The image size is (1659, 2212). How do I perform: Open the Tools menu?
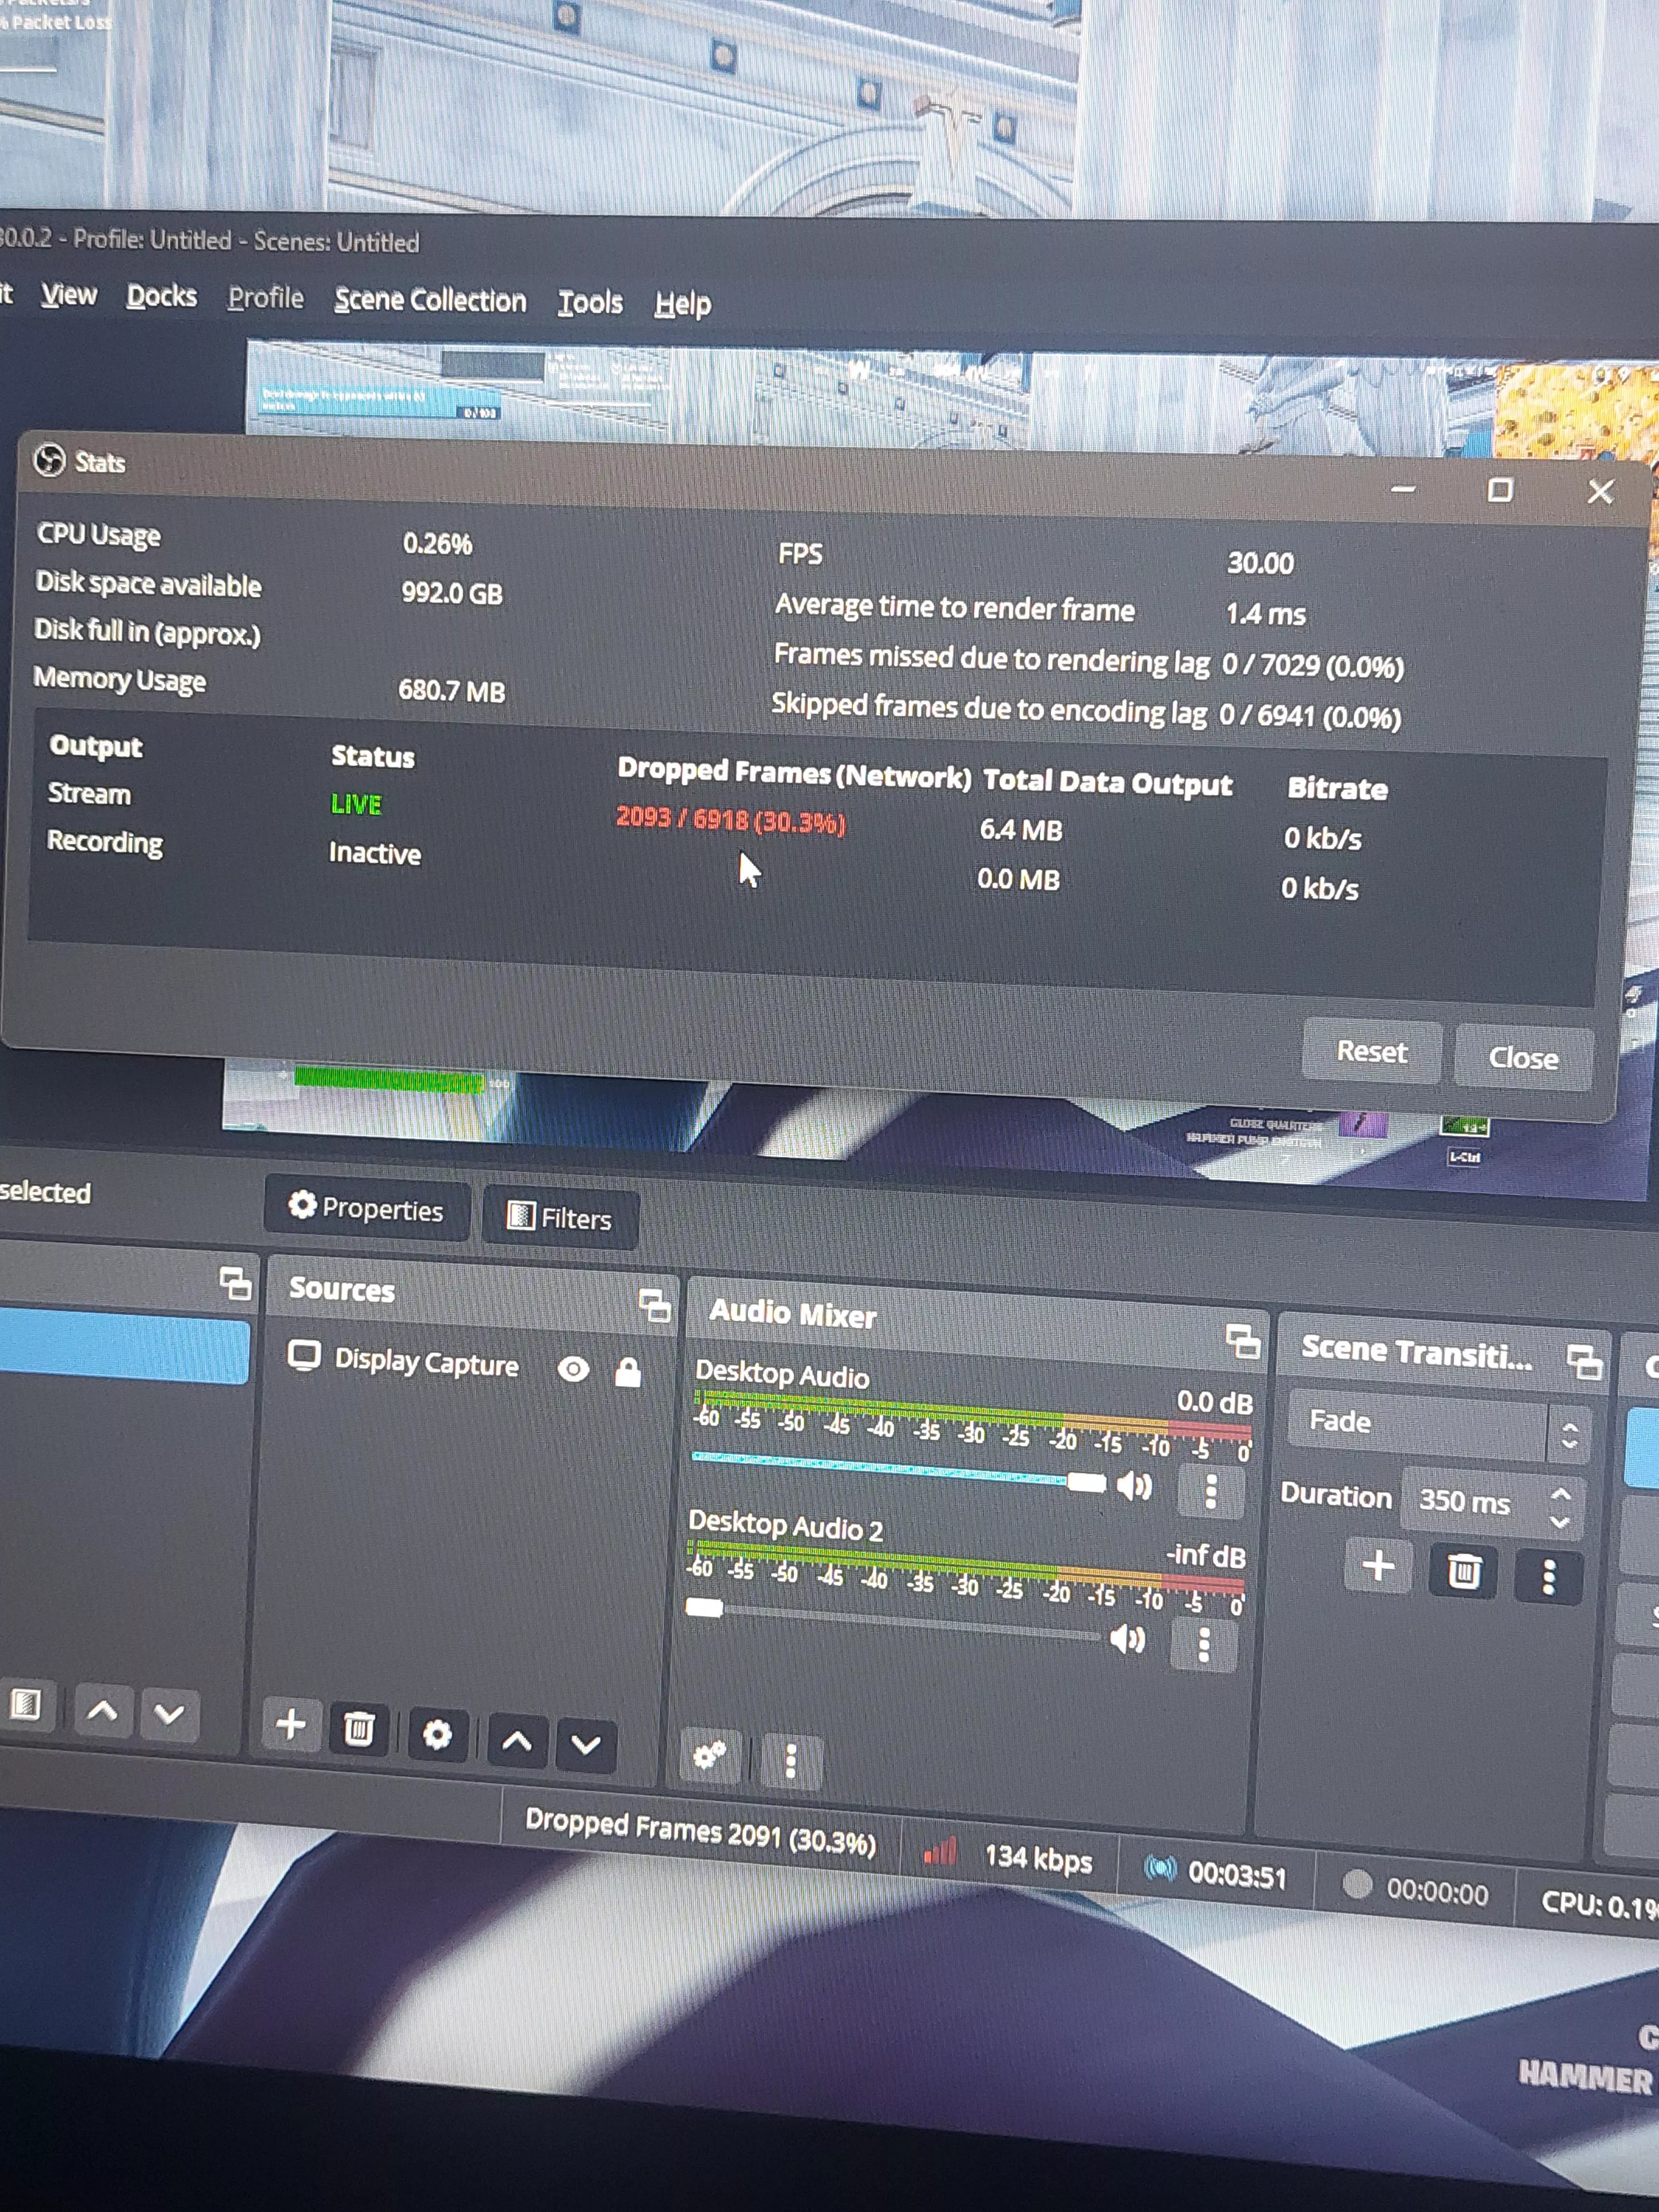[x=590, y=302]
